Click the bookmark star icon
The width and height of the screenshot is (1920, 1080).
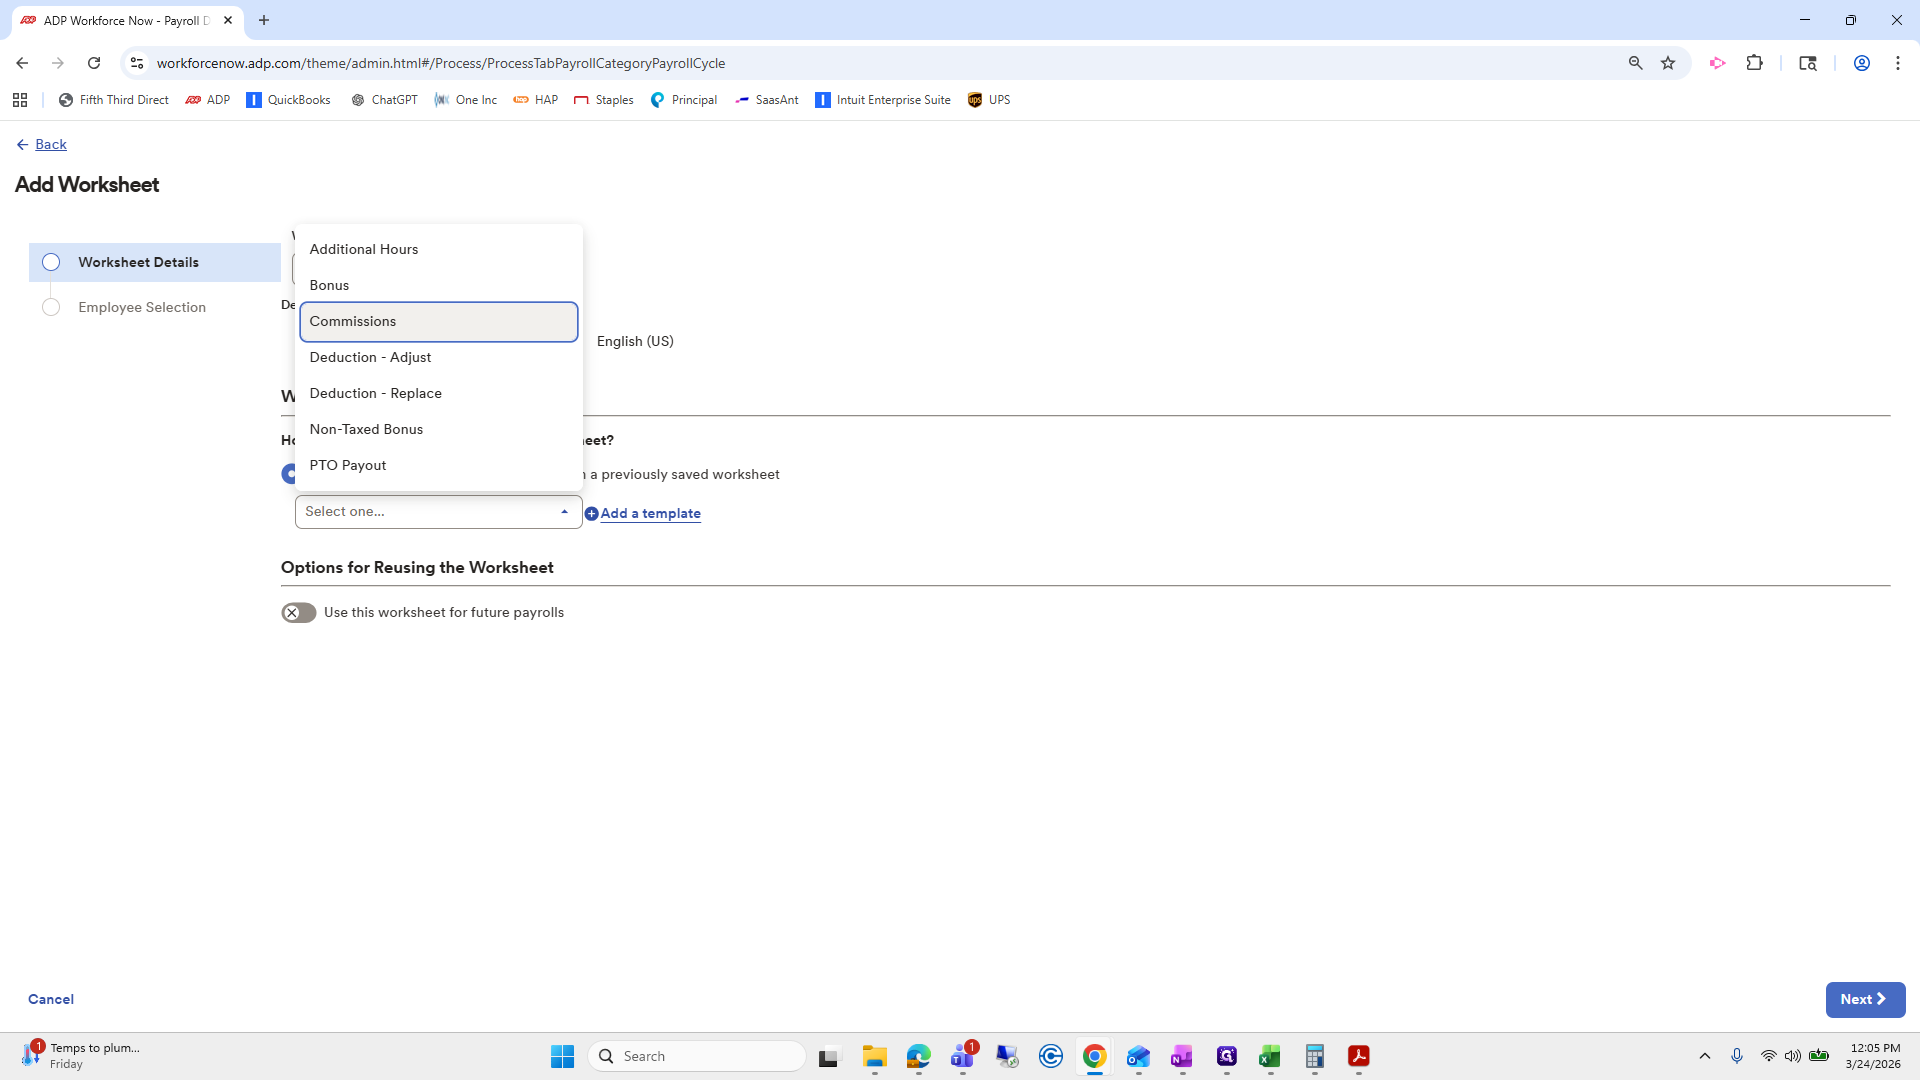[x=1668, y=63]
